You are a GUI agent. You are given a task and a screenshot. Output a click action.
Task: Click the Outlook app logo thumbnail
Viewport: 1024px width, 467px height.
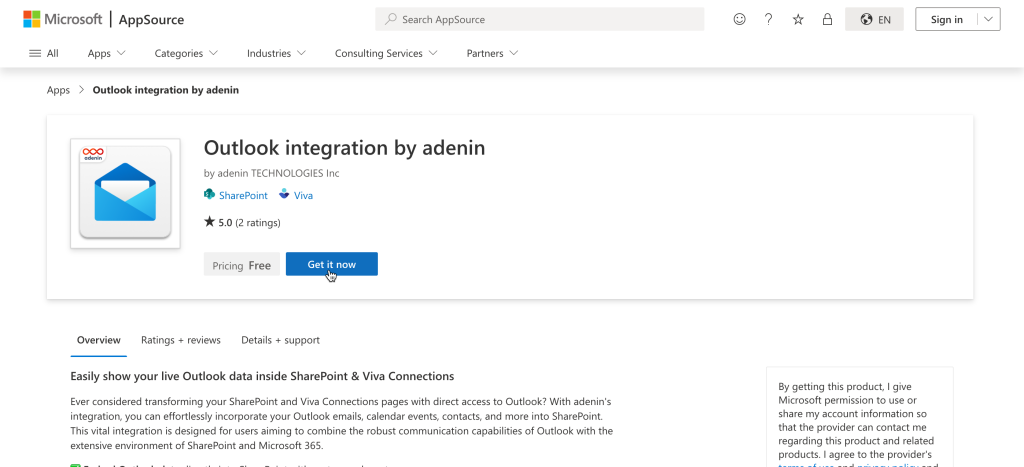coord(125,193)
